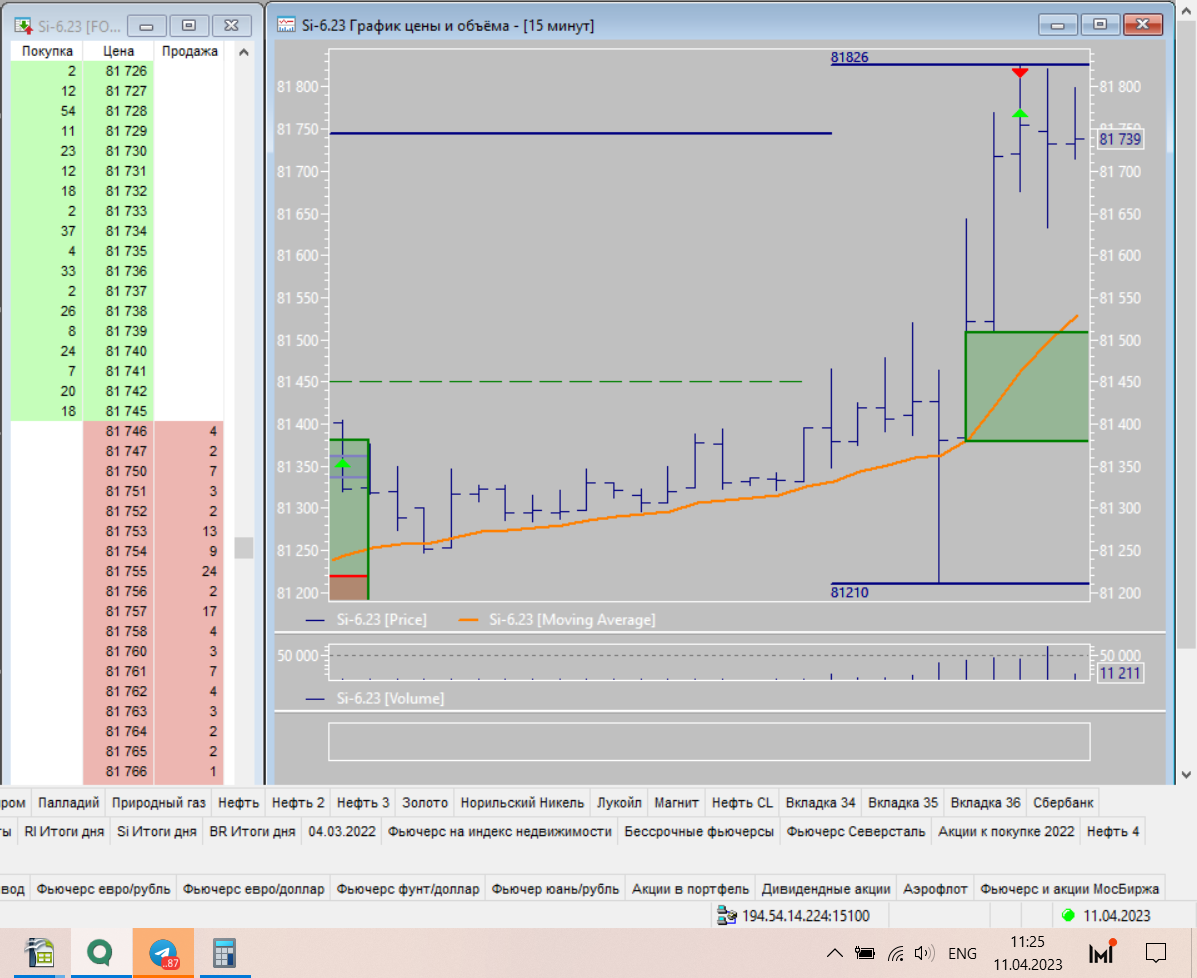Open the BR Итоги дня tab
This screenshot has height=978, width=1197.
252,831
